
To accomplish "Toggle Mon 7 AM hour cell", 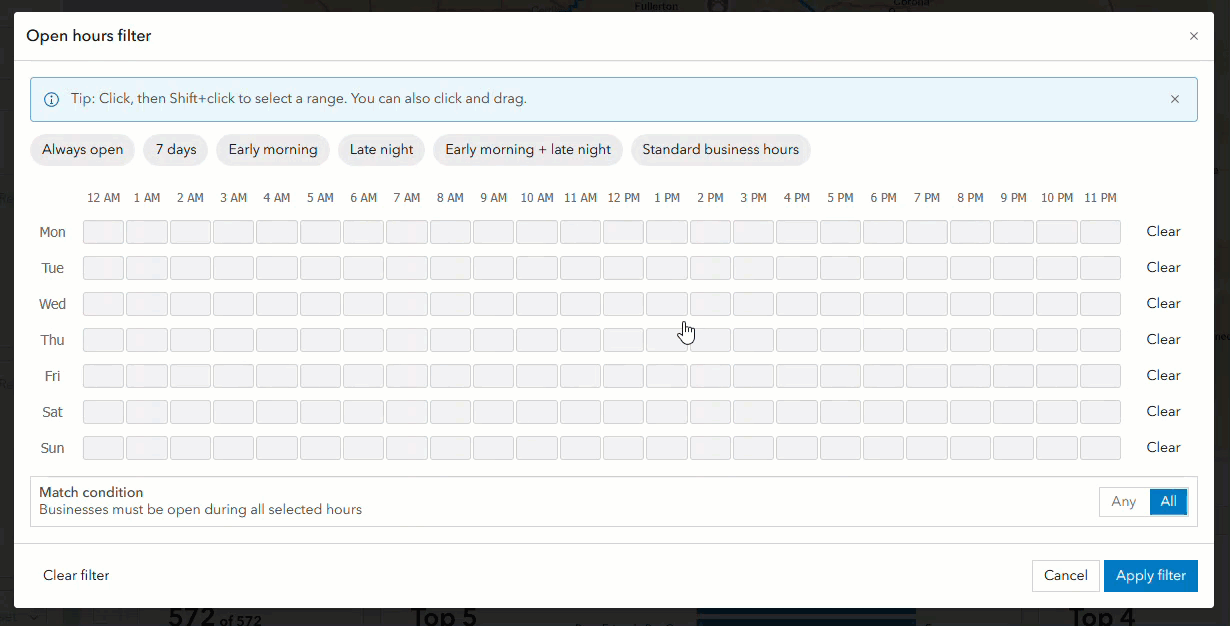I will pos(407,232).
